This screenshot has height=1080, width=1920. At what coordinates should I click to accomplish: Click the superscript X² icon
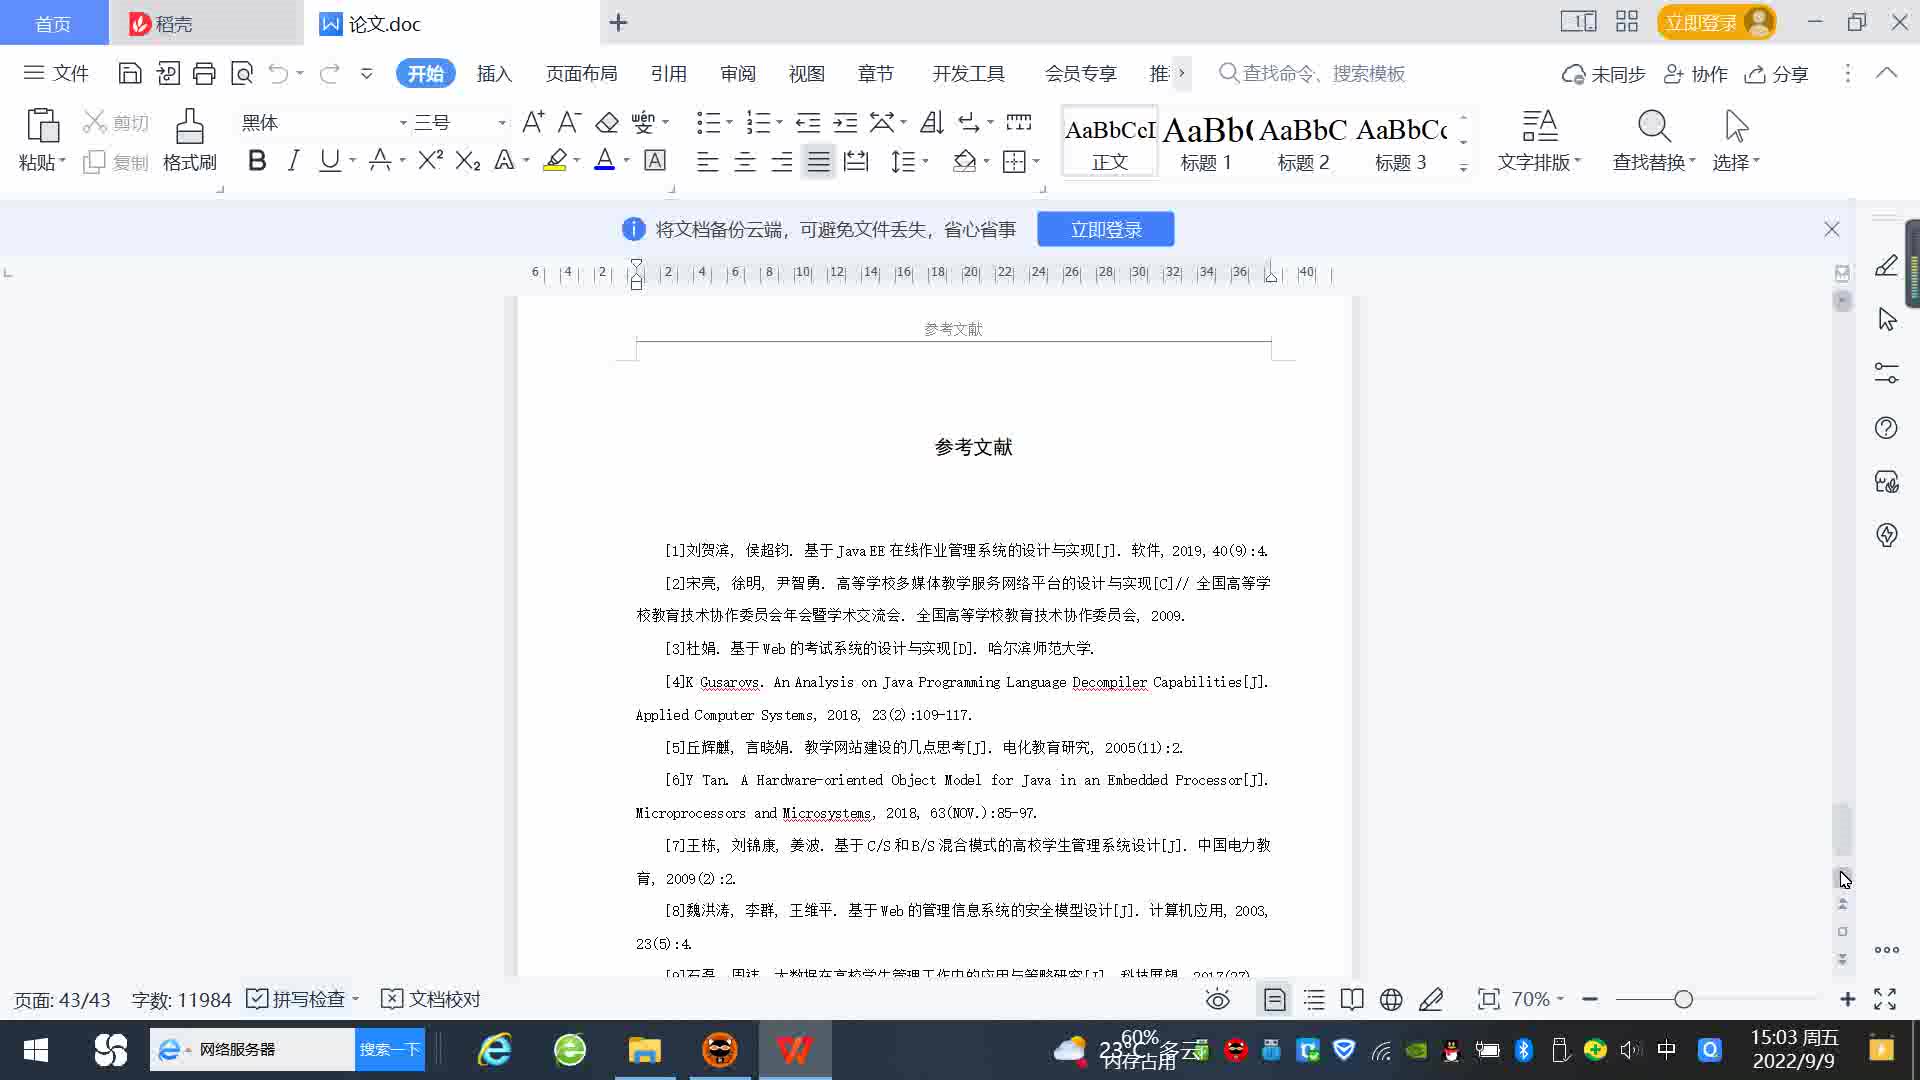[x=430, y=161]
